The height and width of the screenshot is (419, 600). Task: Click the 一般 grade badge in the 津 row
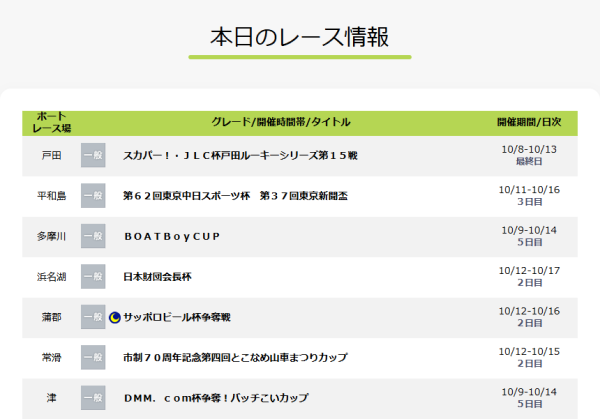tap(92, 398)
